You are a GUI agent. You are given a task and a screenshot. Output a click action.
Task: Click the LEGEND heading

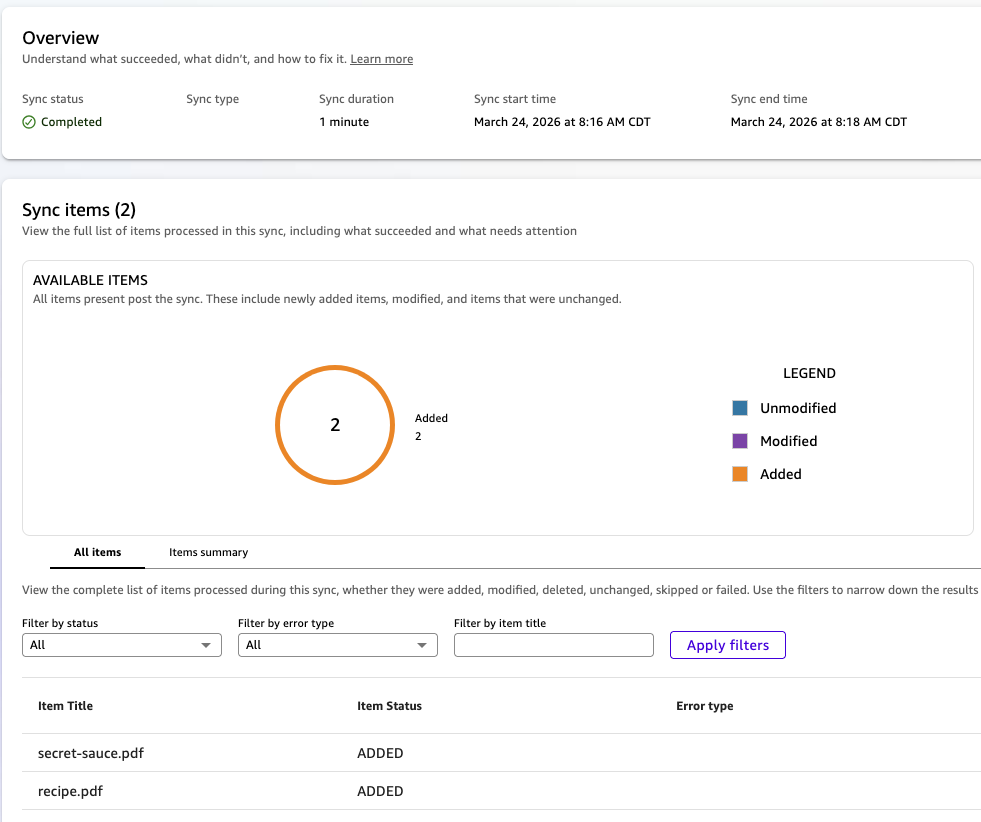point(809,373)
